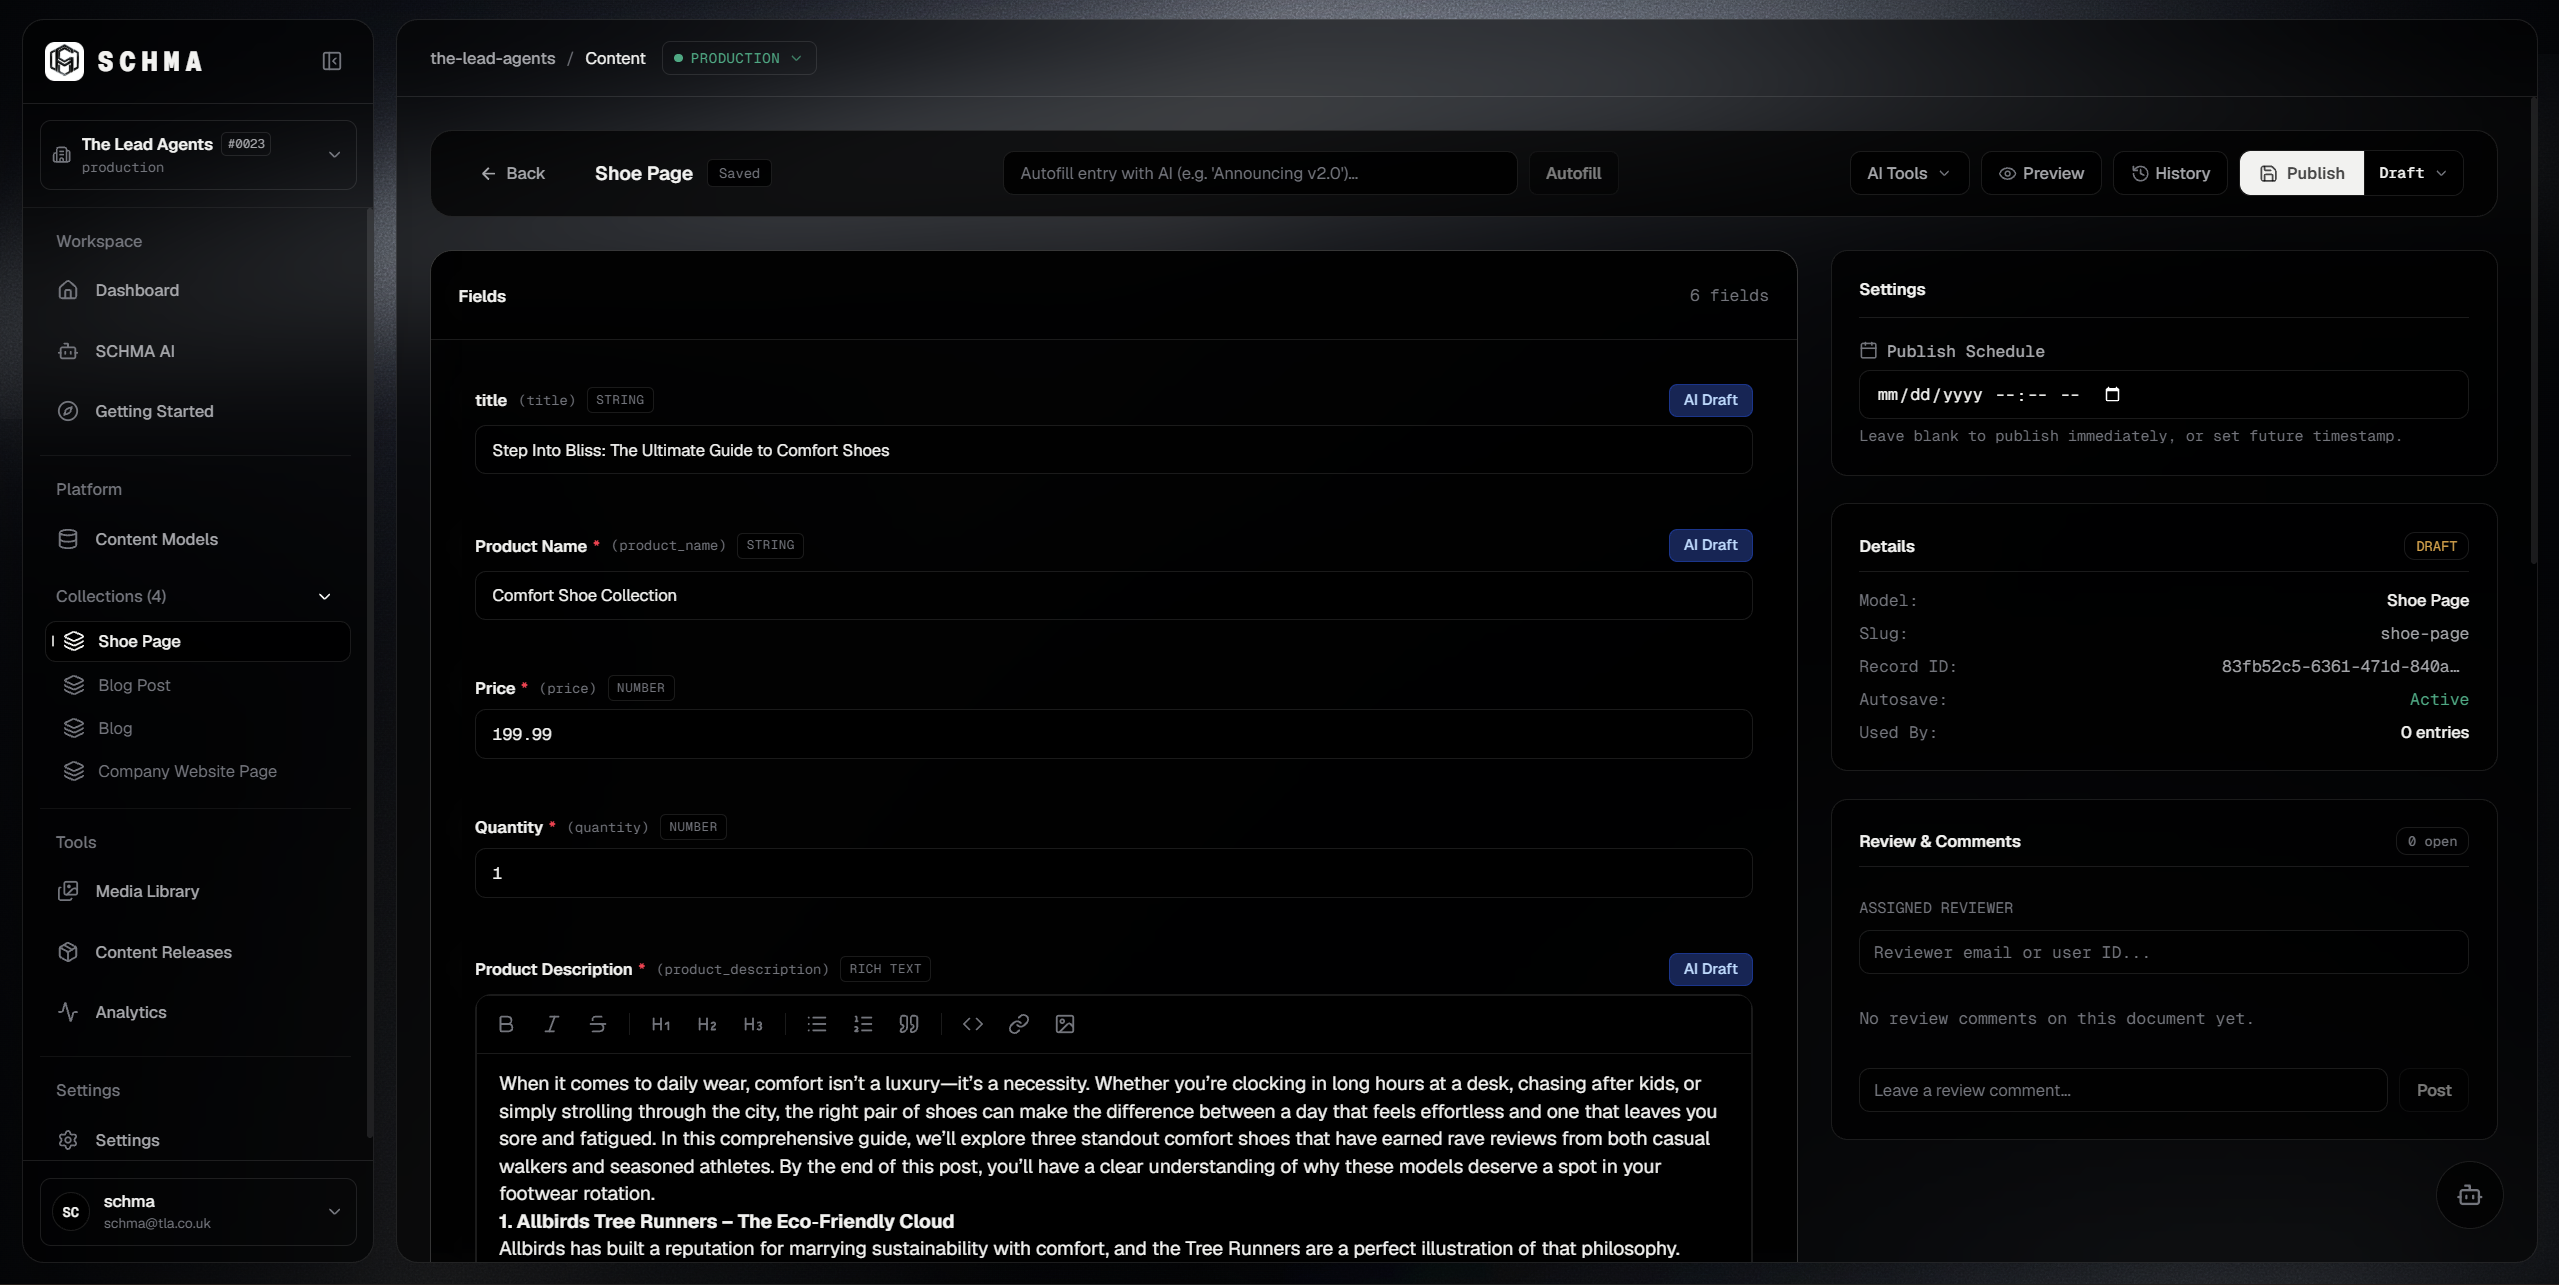Set Heading 1 style

(661, 1024)
